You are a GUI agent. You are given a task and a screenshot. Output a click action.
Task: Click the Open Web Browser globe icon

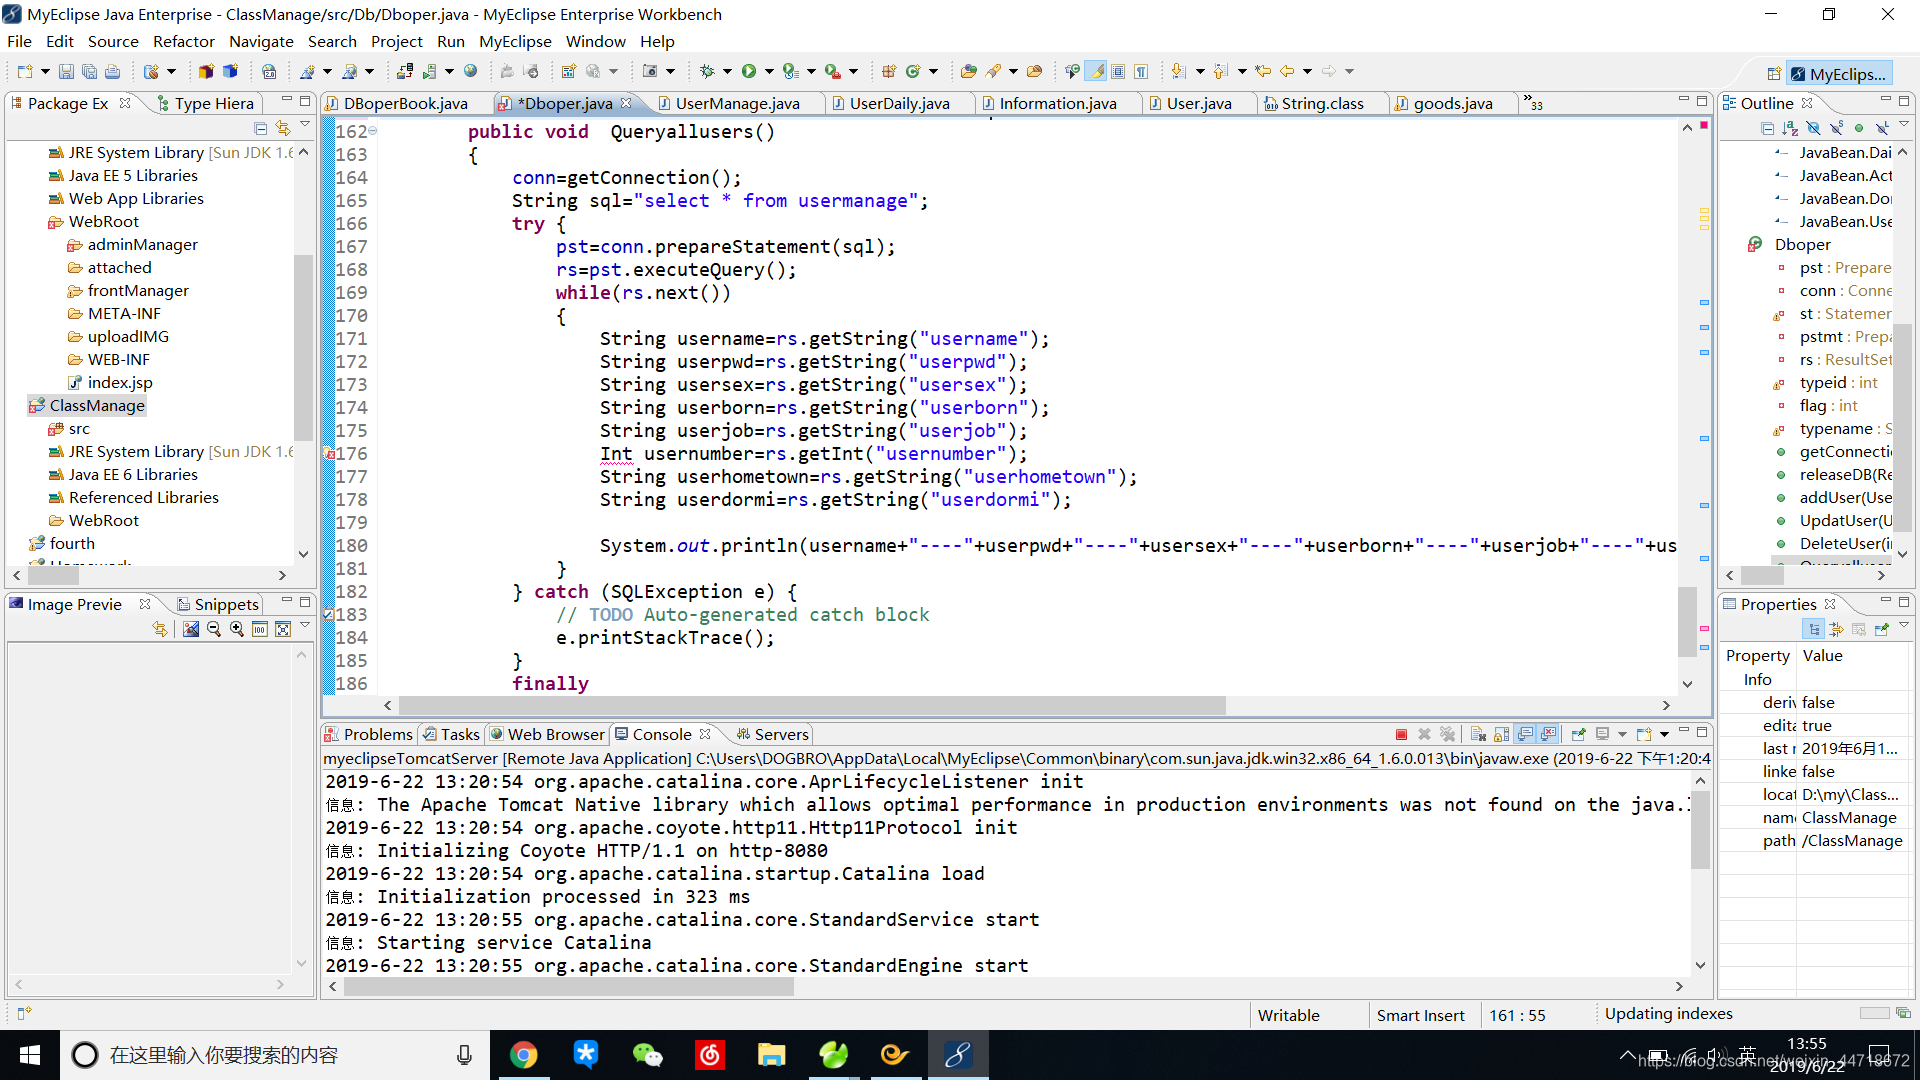click(x=471, y=71)
